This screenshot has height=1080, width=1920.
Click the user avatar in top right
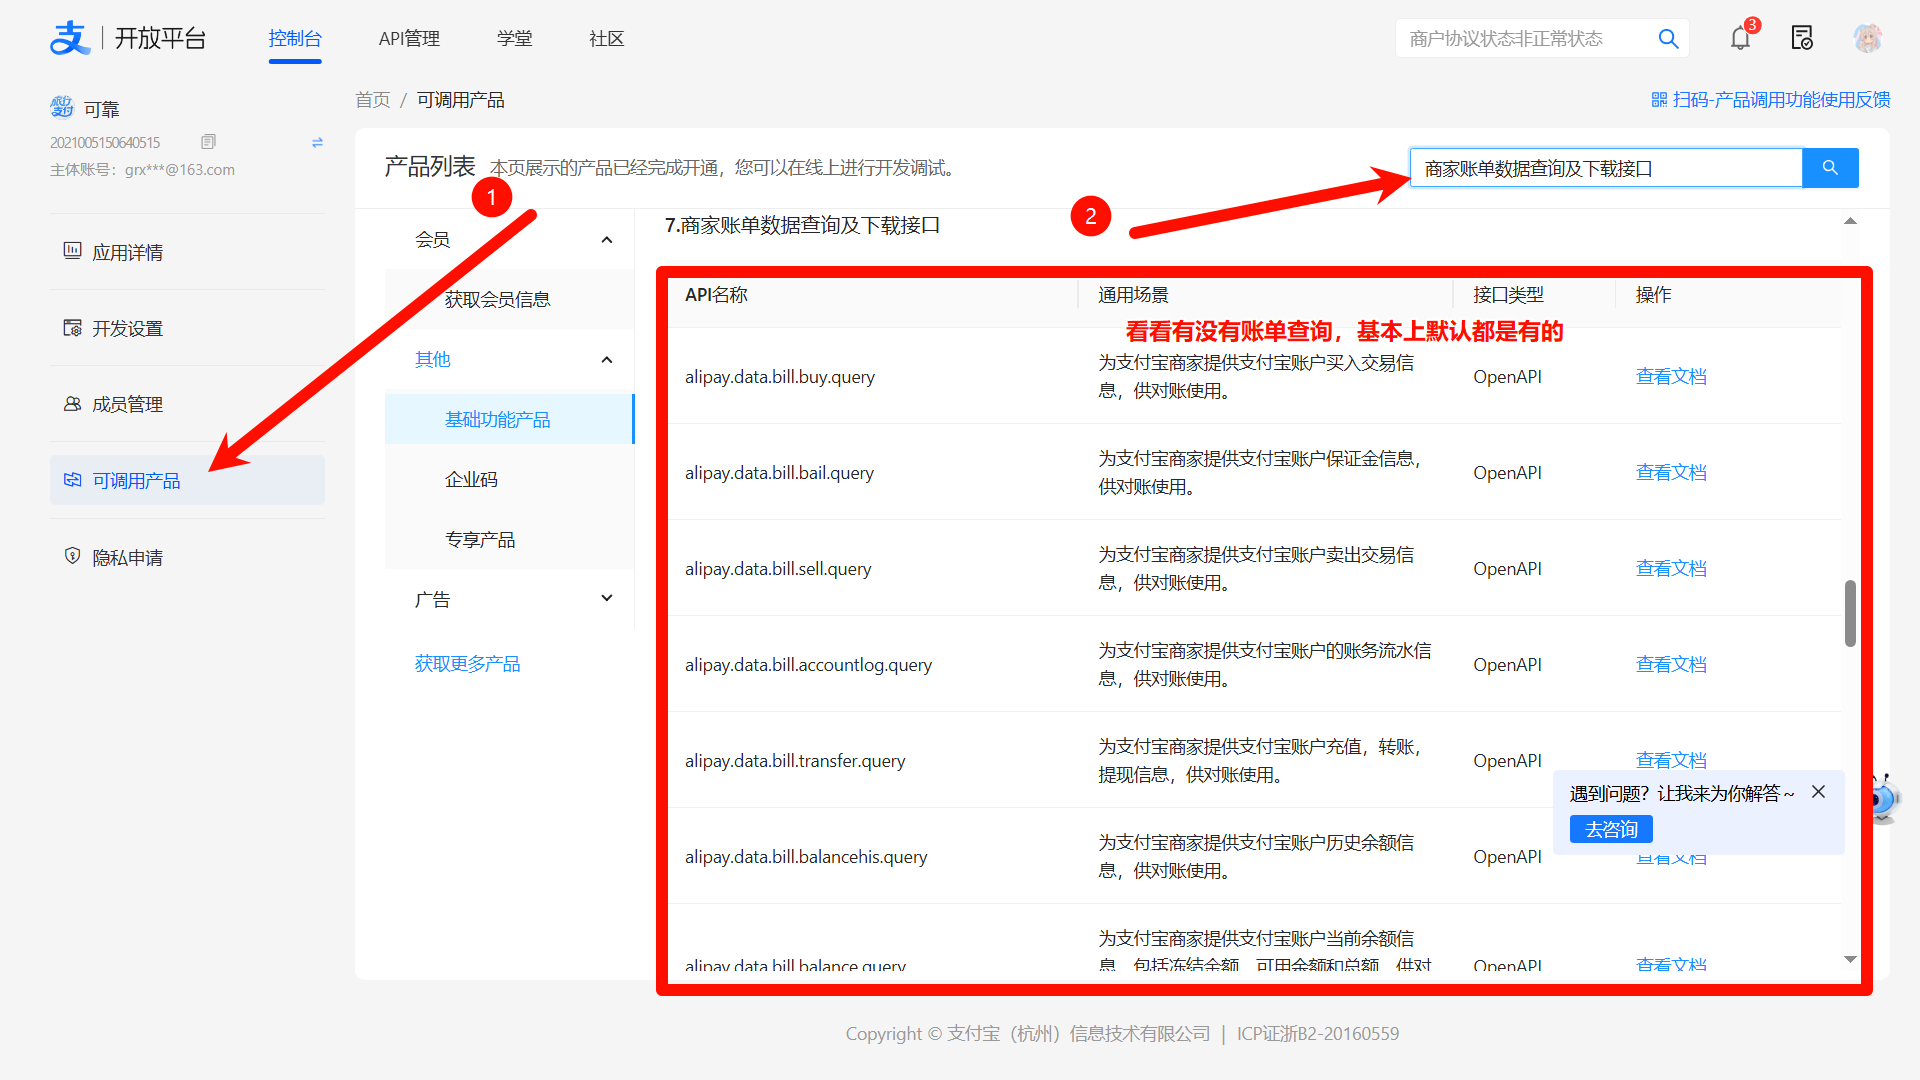[1868, 37]
